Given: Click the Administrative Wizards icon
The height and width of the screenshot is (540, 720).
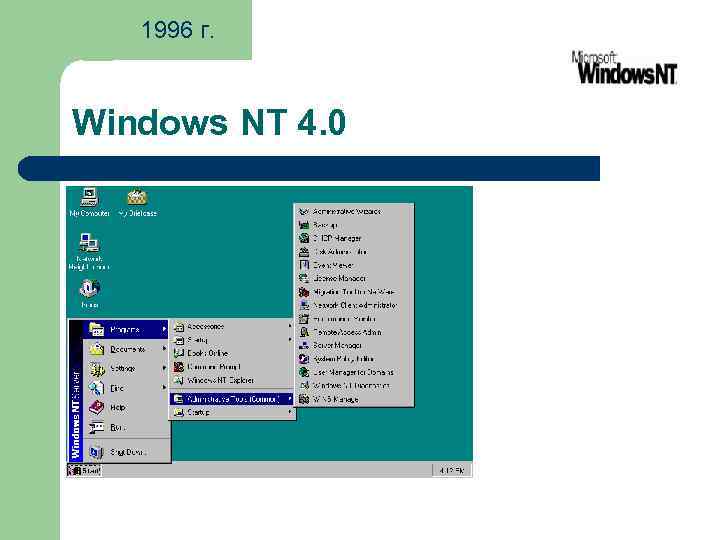Looking at the screenshot, I should [x=304, y=212].
